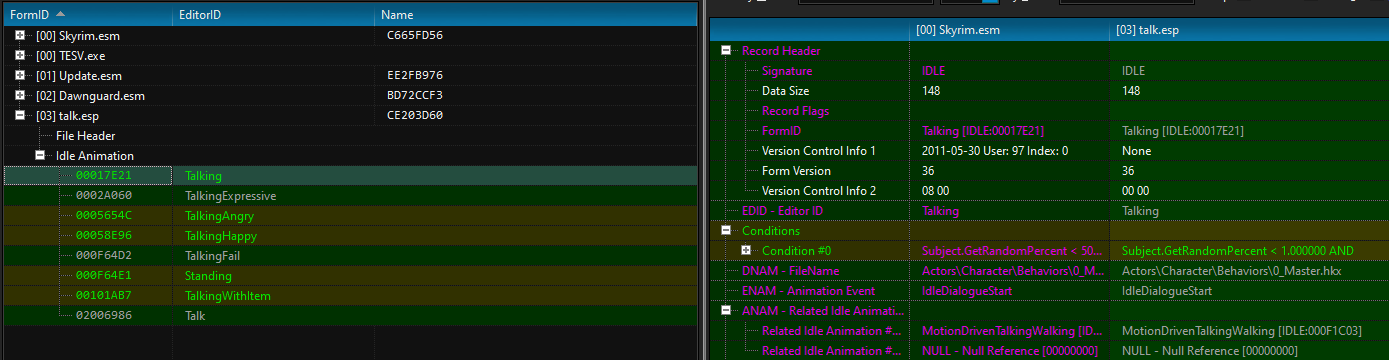1389x360 pixels.
Task: Expand the [00] Skyrim.esm tree node
Action: (20, 35)
